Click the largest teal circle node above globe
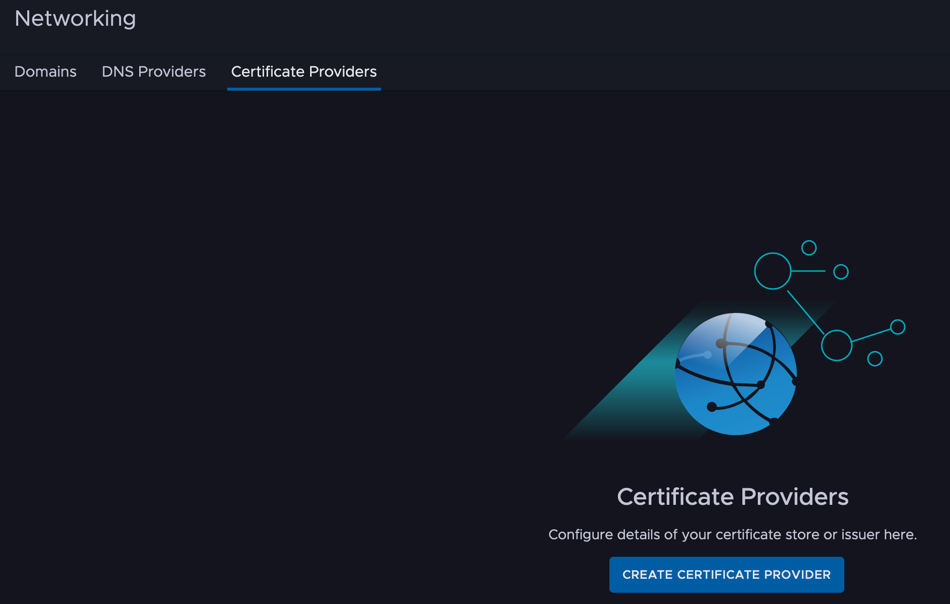This screenshot has width=950, height=604. [772, 271]
